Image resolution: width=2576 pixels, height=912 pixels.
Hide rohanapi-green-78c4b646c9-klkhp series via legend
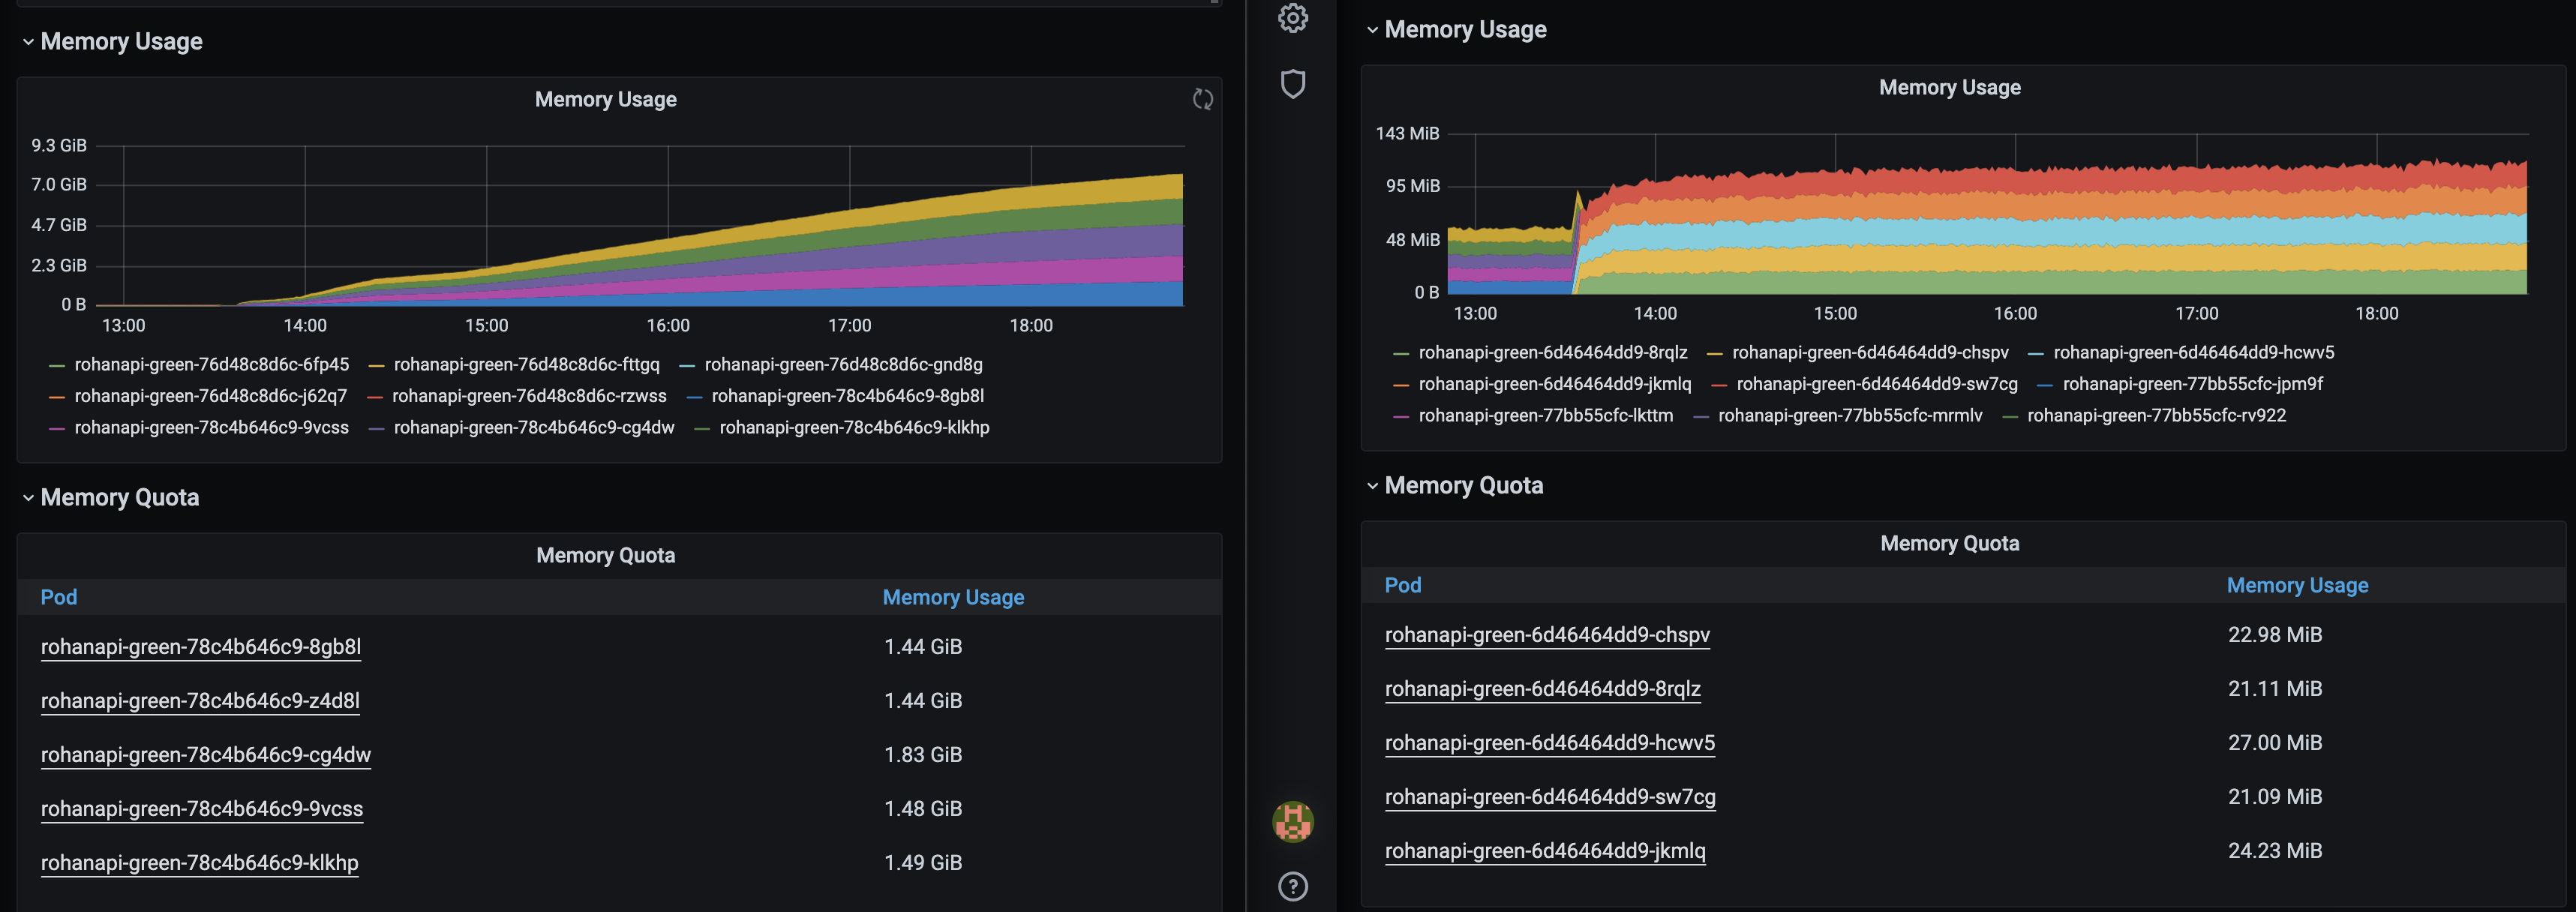855,427
